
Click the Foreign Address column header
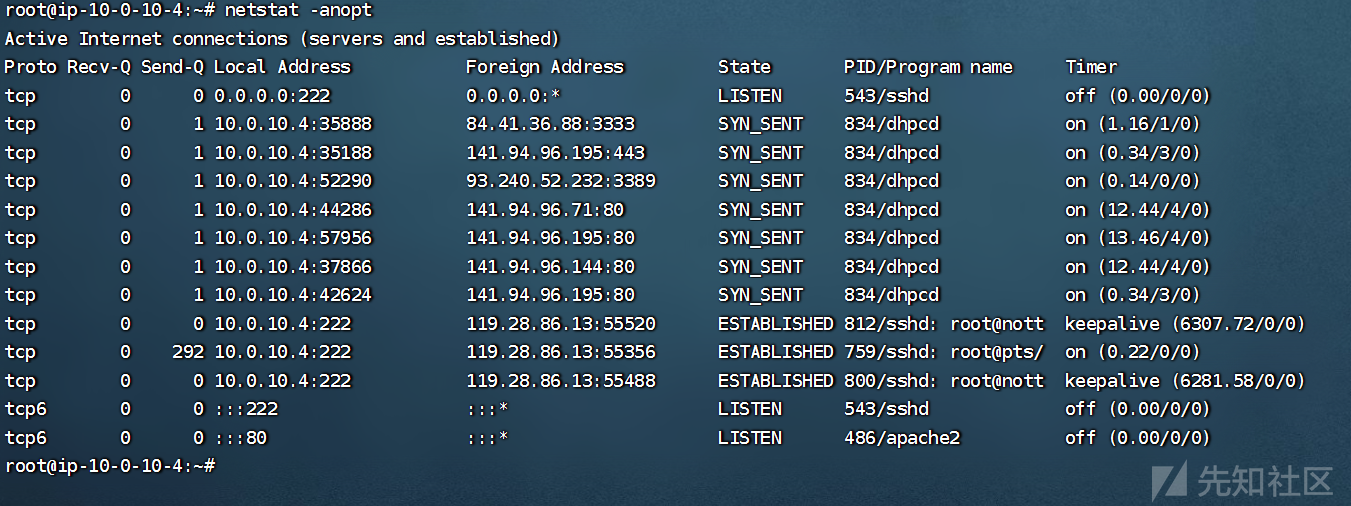click(x=544, y=67)
